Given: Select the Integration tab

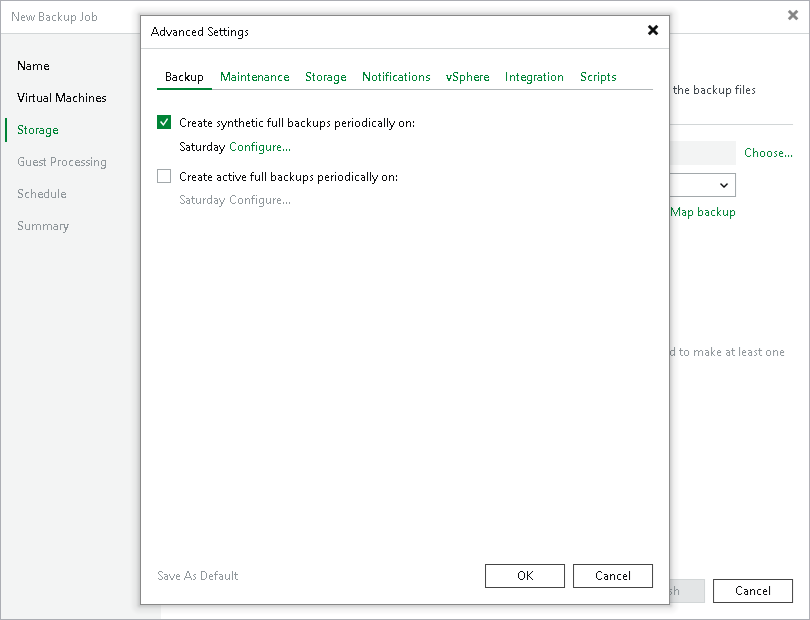Looking at the screenshot, I should tap(534, 77).
